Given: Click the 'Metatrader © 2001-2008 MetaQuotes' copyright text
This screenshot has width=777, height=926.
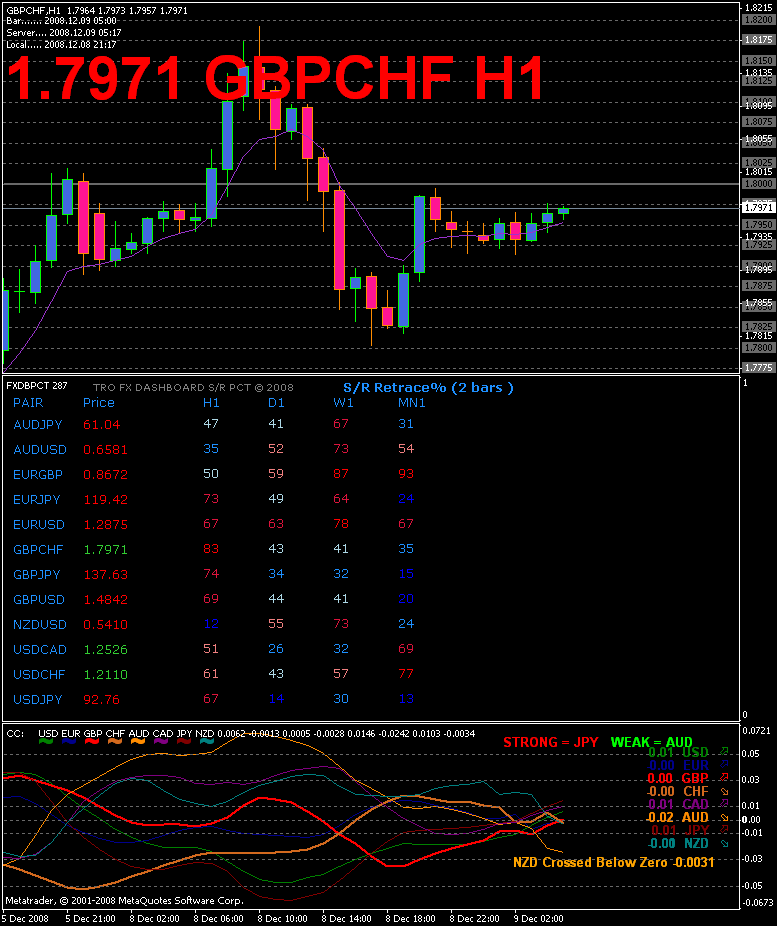Looking at the screenshot, I should (x=125, y=901).
